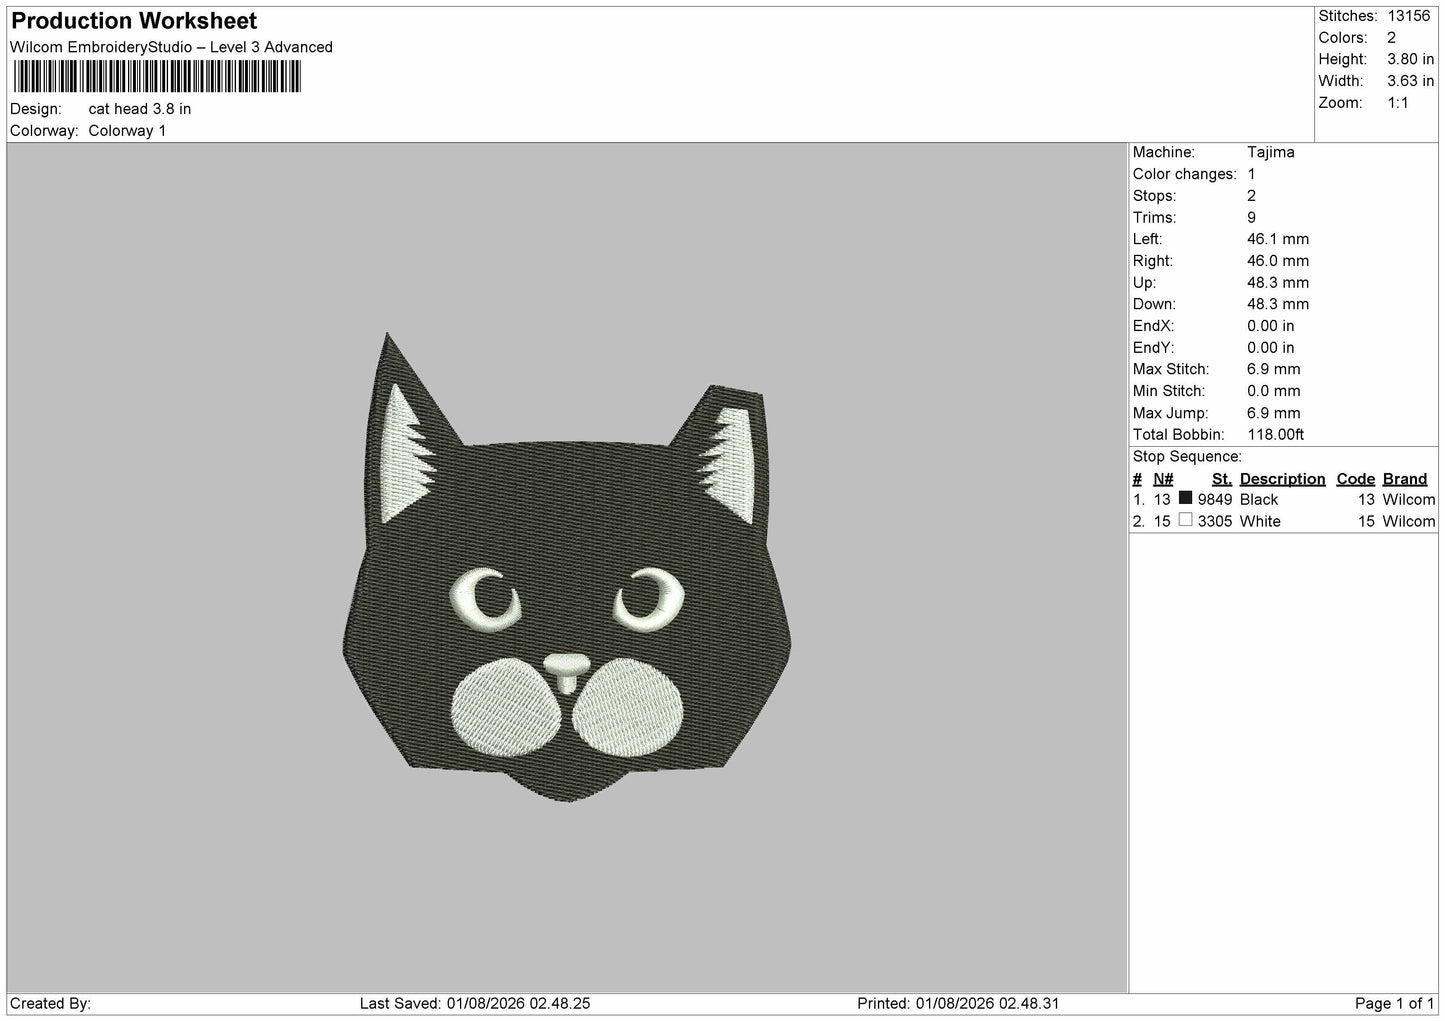Click the EndY value "0.00 in"

click(x=1271, y=348)
